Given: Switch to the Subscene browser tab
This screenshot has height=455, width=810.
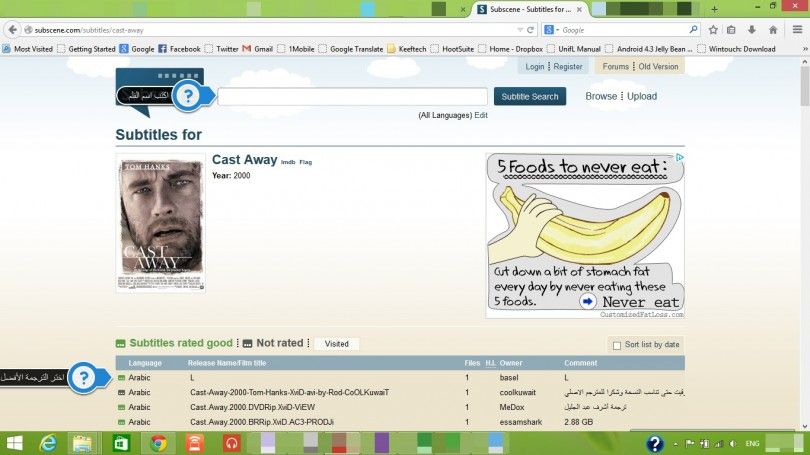Looking at the screenshot, I should pyautogui.click(x=523, y=9).
